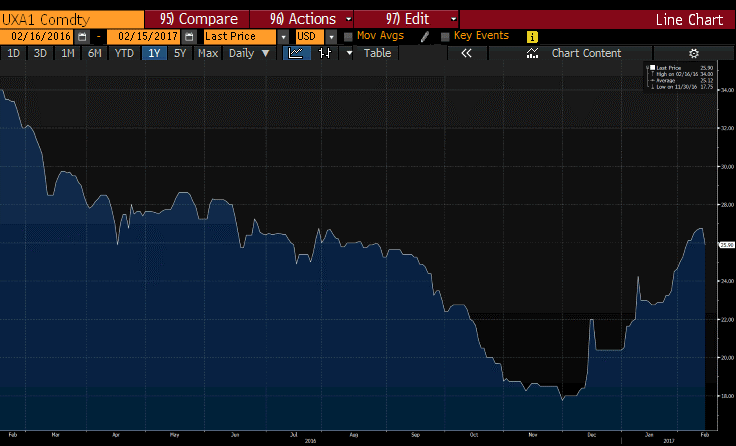Click the UXA1 Comdty security field
Viewport: 736px width, 446px height.
[x=72, y=19]
